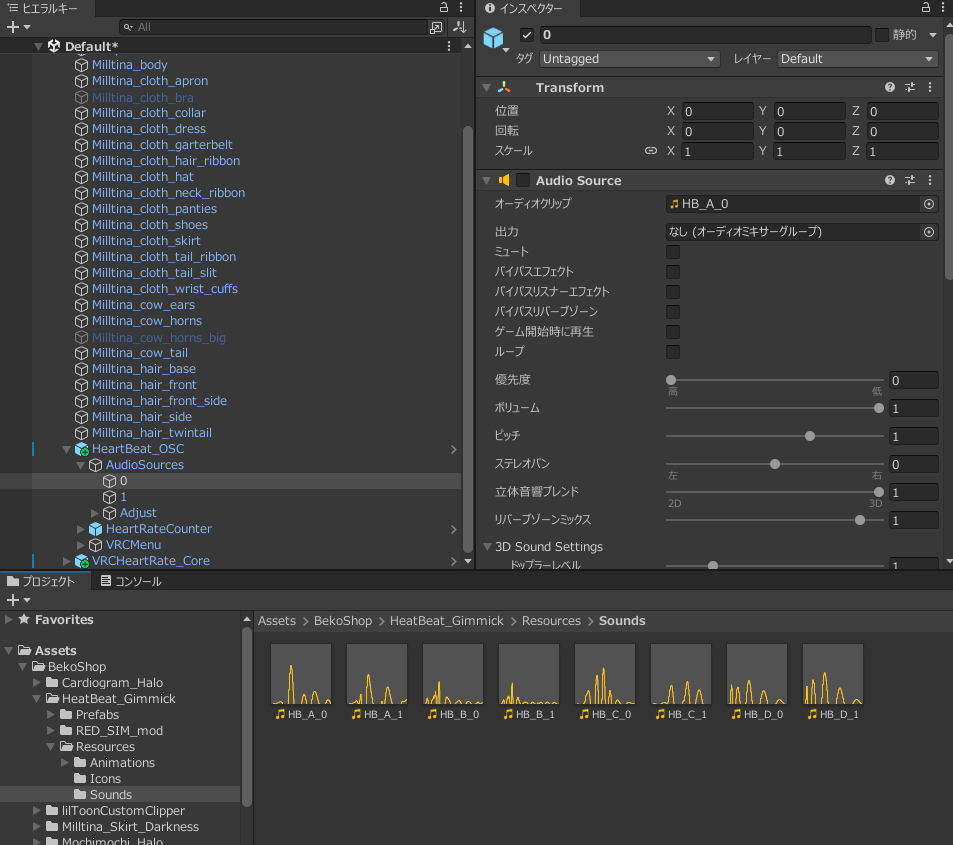Go to Assets in breadcrumb path

pos(277,621)
